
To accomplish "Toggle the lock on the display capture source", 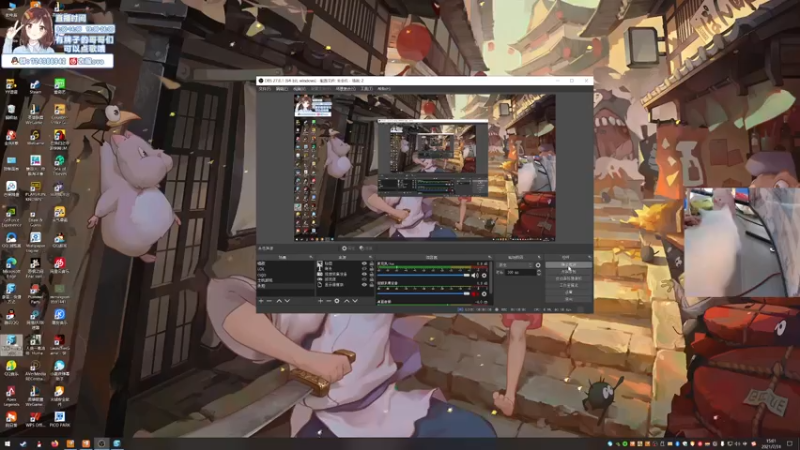I will click(x=371, y=285).
